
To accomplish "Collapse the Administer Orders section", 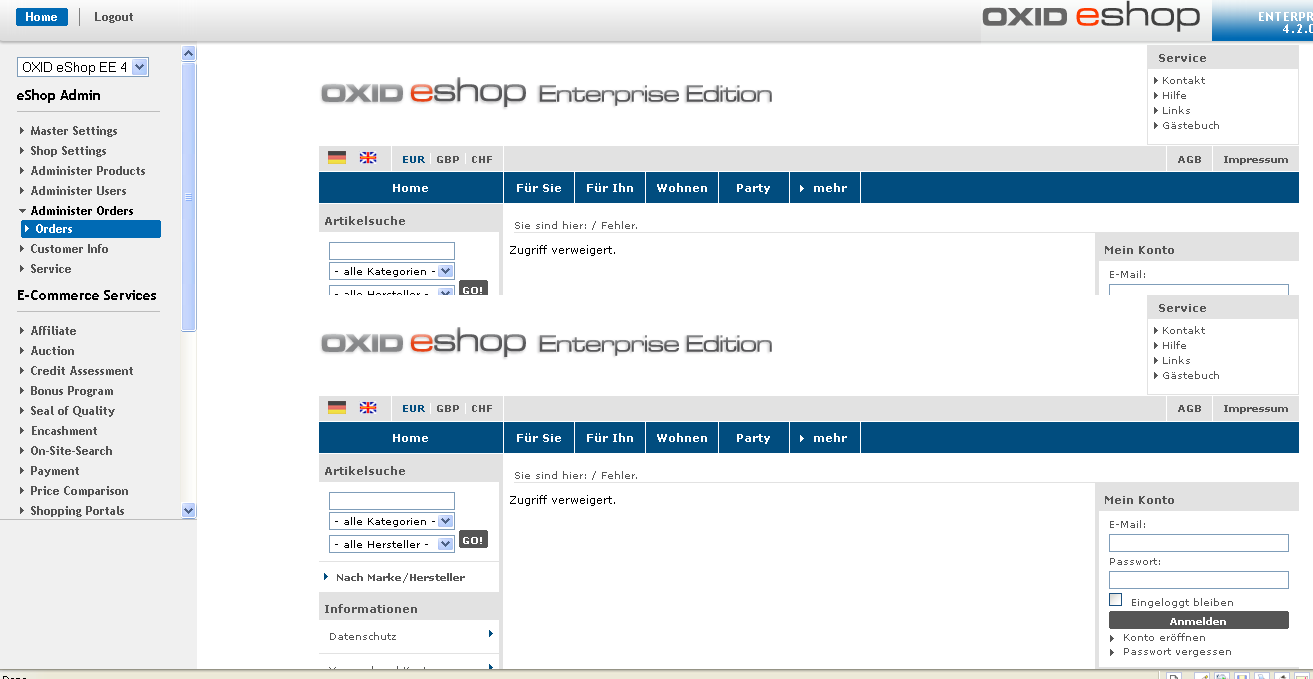I will [81, 211].
